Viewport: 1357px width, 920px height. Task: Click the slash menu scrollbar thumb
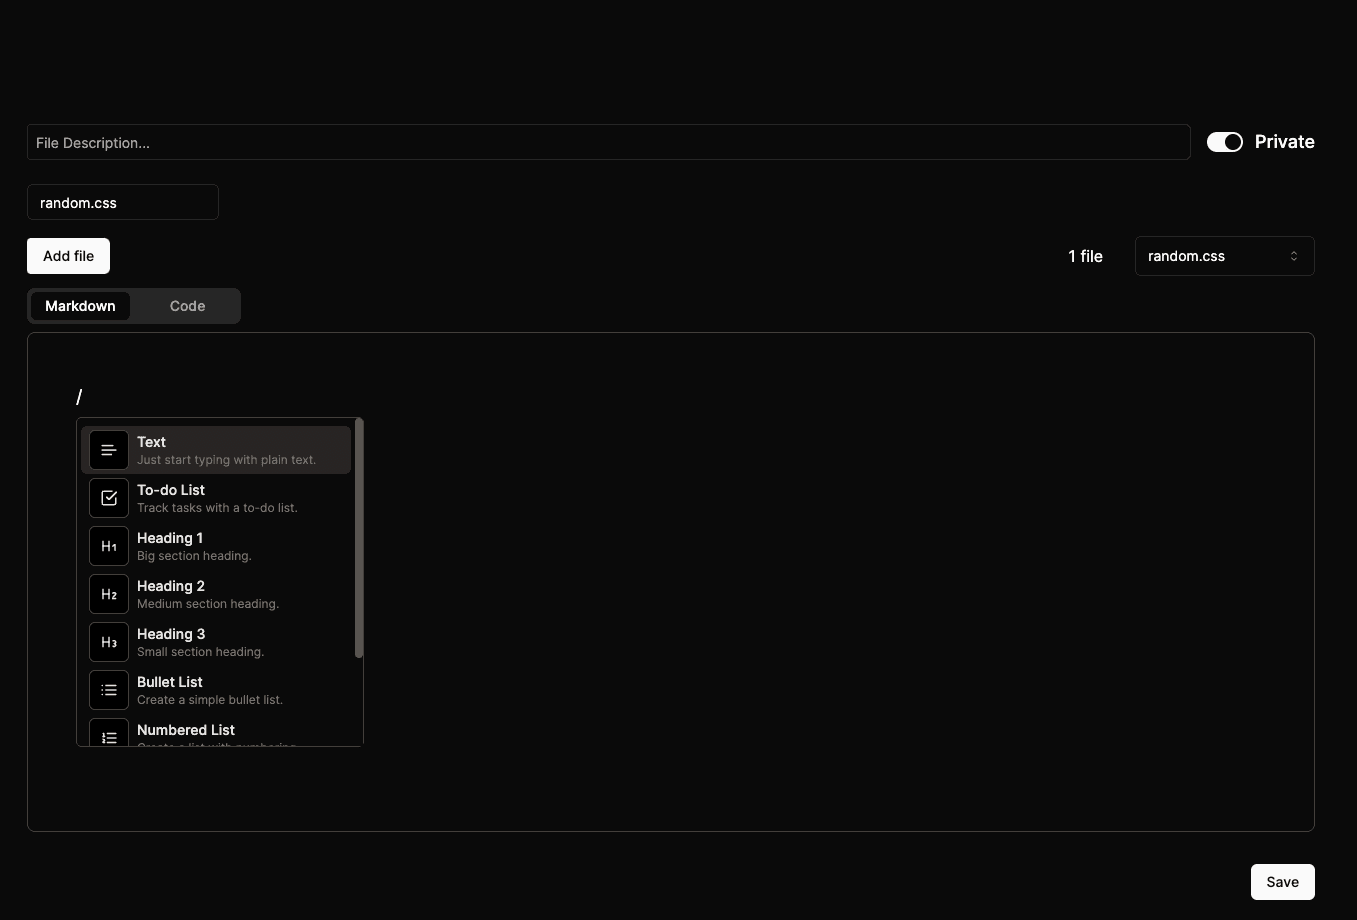tap(359, 540)
